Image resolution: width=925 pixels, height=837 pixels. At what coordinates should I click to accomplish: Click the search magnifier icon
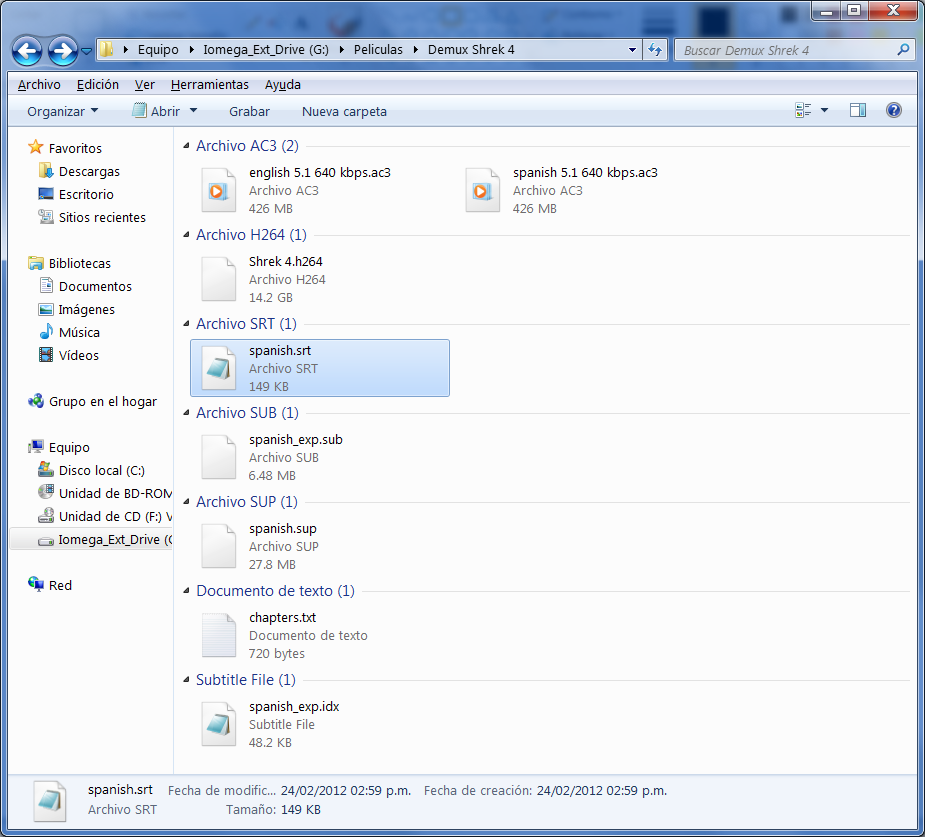(903, 50)
